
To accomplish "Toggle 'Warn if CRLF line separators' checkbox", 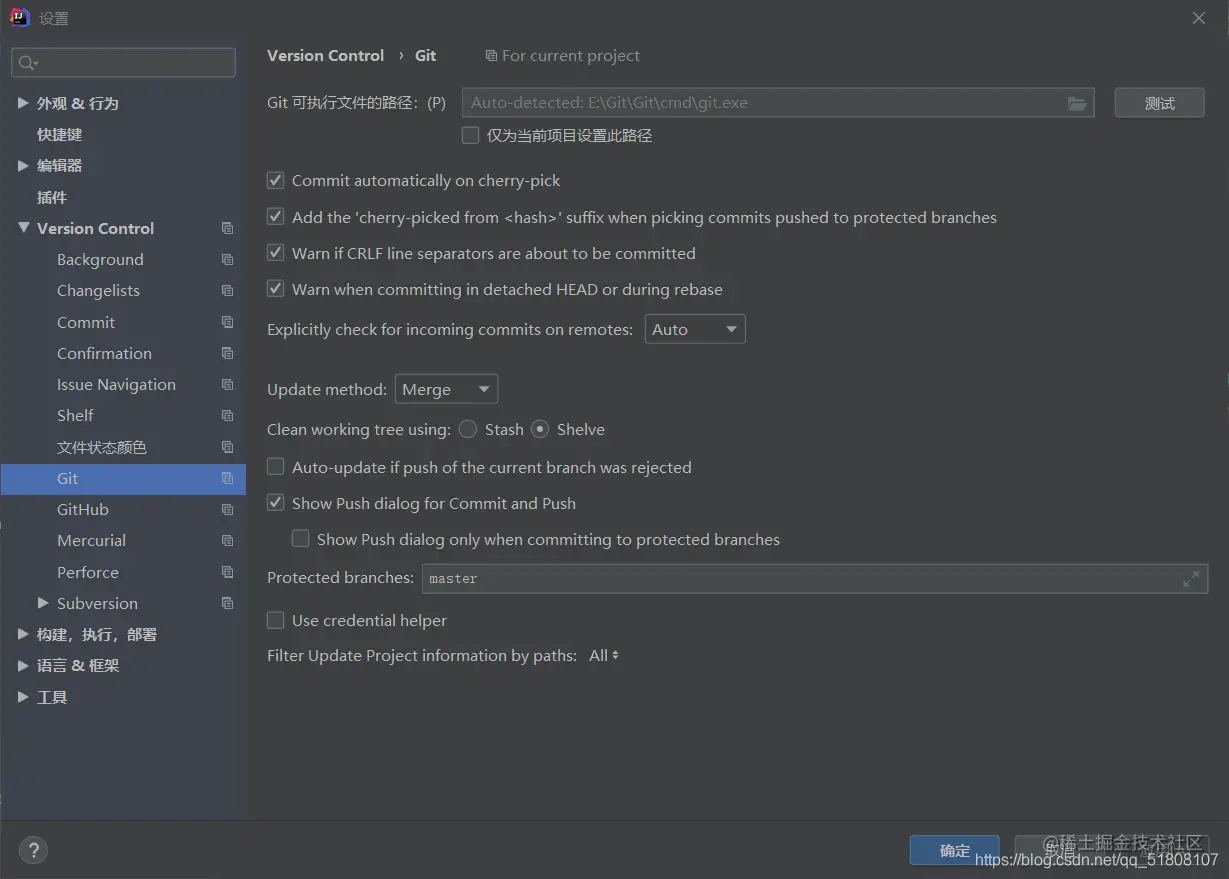I will click(275, 253).
